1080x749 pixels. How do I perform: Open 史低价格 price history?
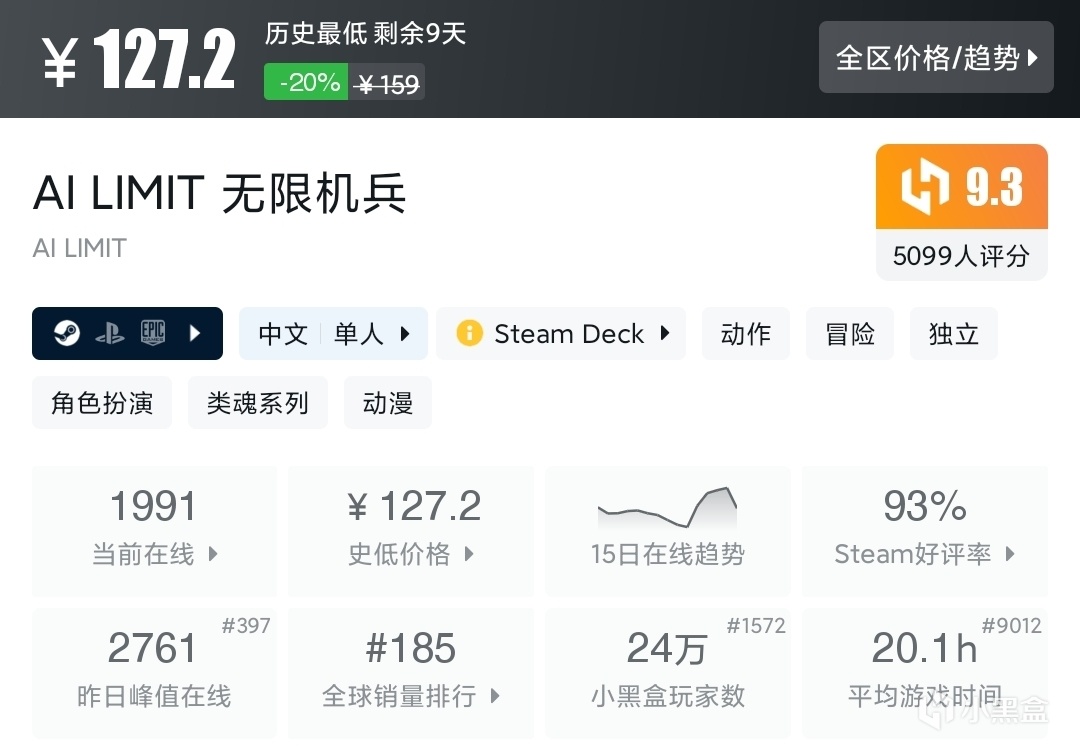click(411, 531)
